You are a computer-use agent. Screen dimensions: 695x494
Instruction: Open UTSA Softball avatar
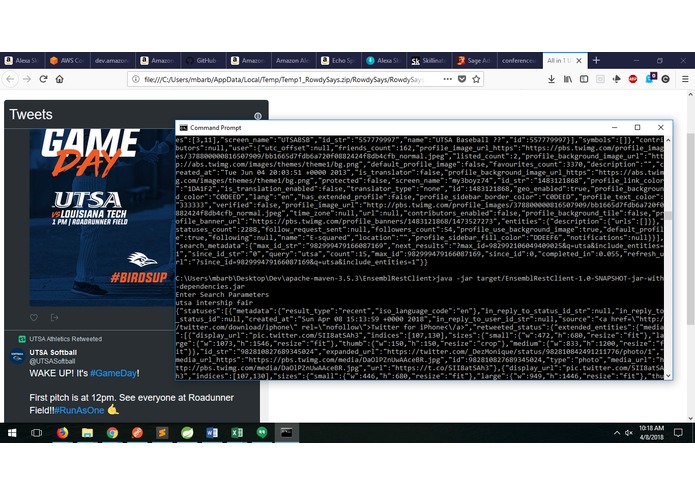point(17,356)
